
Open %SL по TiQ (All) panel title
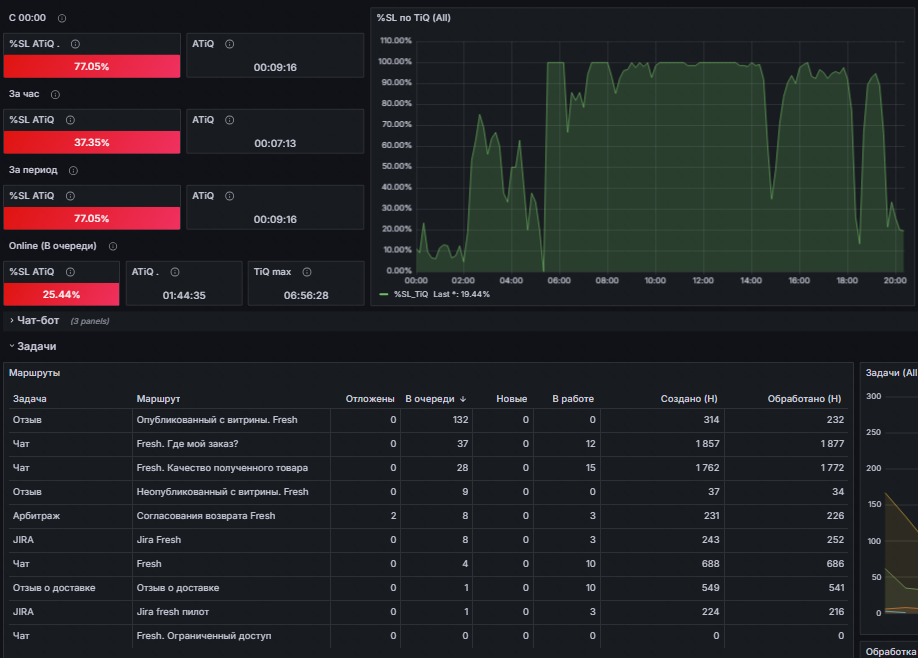tap(413, 18)
